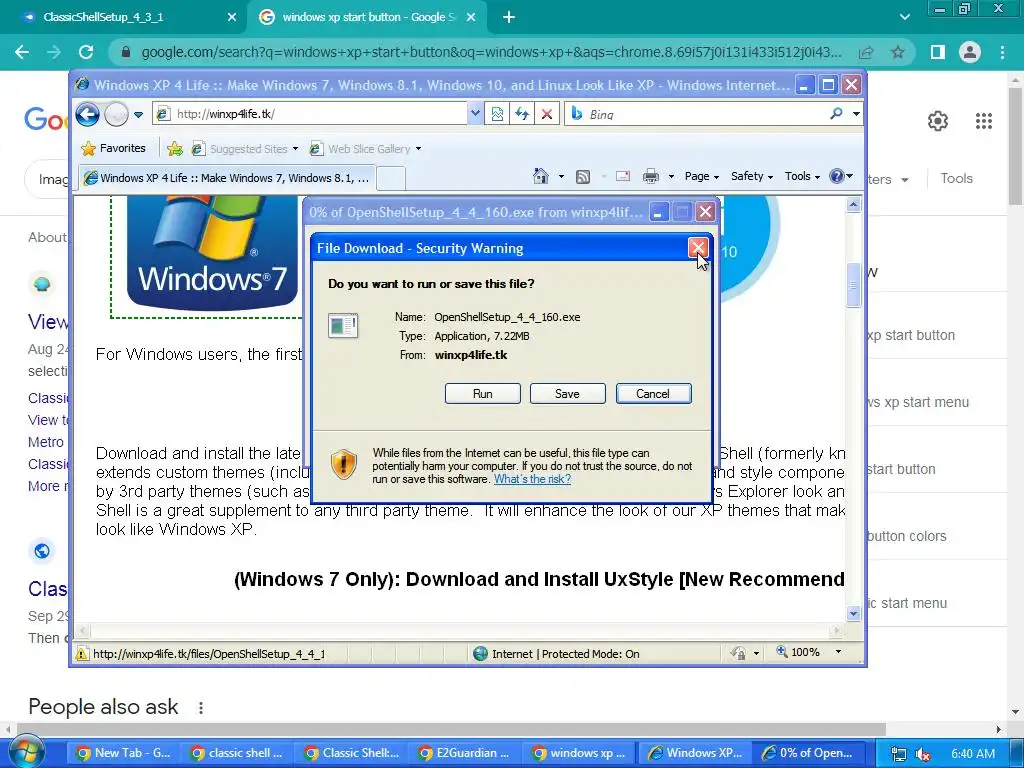Click the IE vertical scrollbar up arrow

[x=854, y=205]
